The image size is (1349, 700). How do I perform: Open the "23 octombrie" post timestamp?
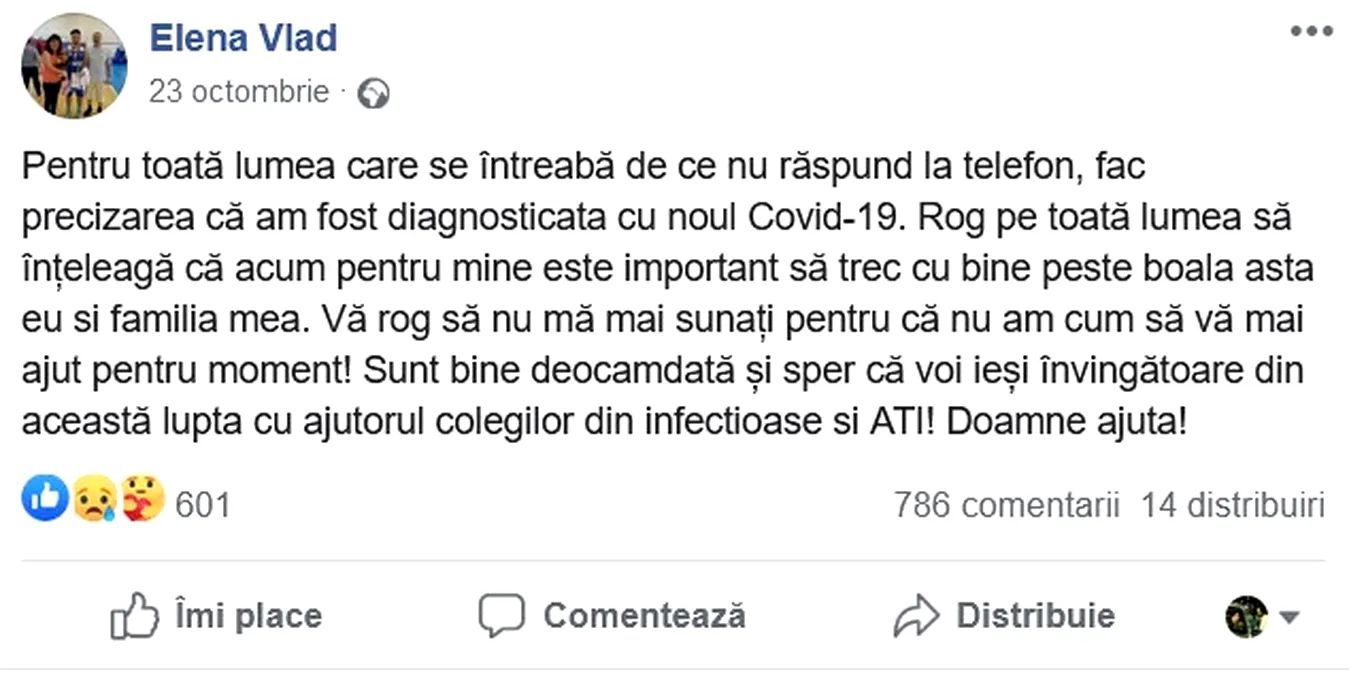point(238,92)
